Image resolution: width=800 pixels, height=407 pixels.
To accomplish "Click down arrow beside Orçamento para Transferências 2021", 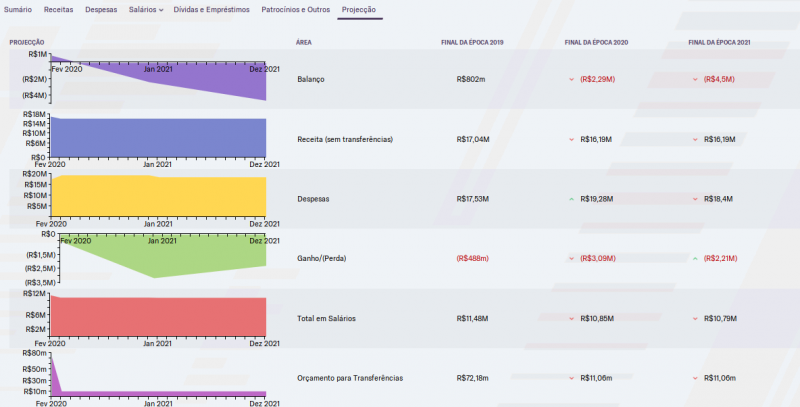I will tap(695, 379).
